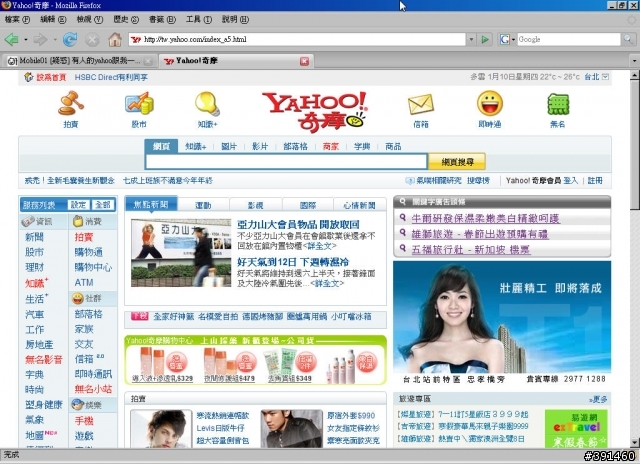Click the 設定 button in the service list header
This screenshot has height=464, width=640.
(78, 204)
